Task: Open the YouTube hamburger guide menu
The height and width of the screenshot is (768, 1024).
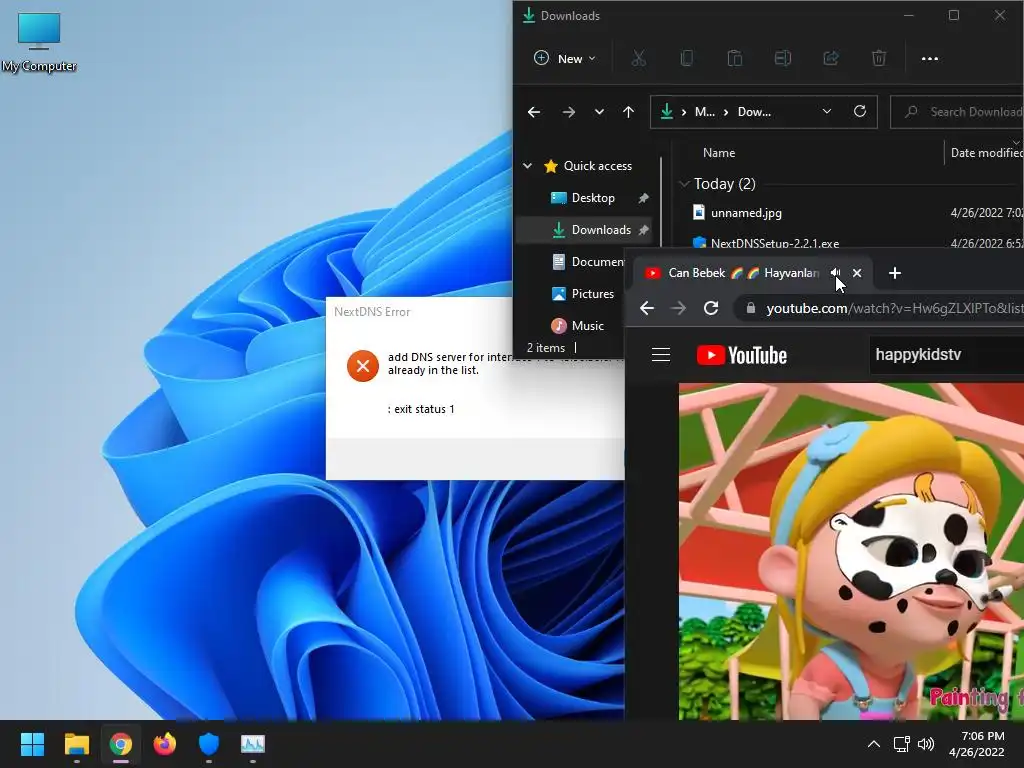Action: click(x=661, y=355)
